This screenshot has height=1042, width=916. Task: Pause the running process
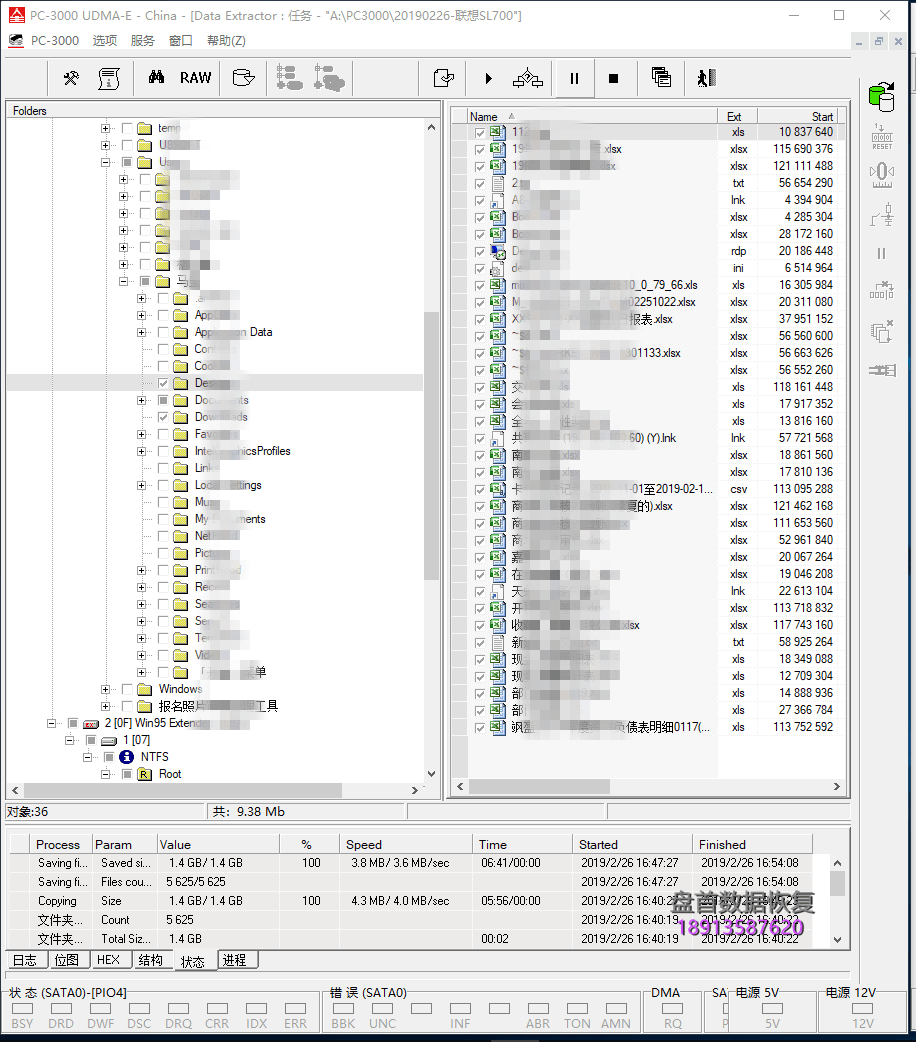(x=574, y=78)
